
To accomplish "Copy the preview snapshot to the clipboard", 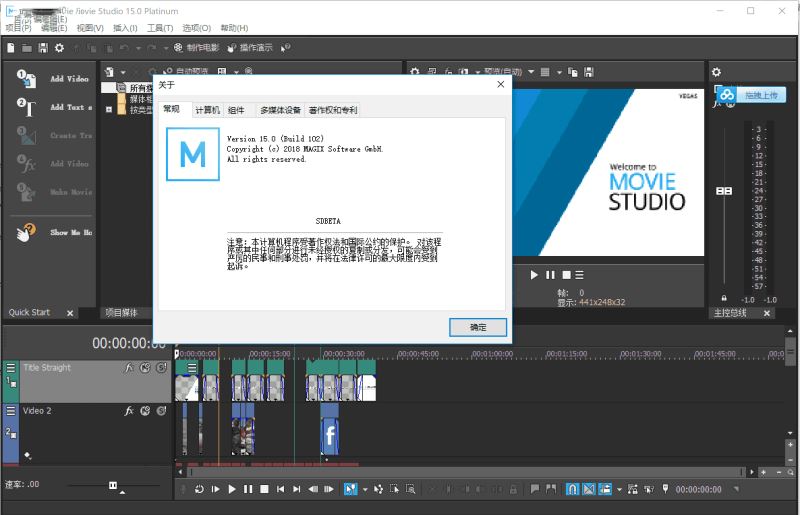I will (573, 72).
